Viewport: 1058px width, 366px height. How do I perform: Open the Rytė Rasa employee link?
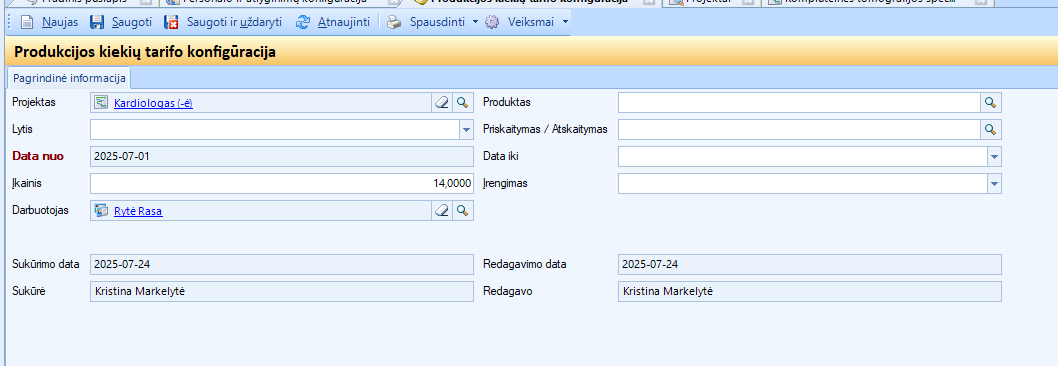138,211
